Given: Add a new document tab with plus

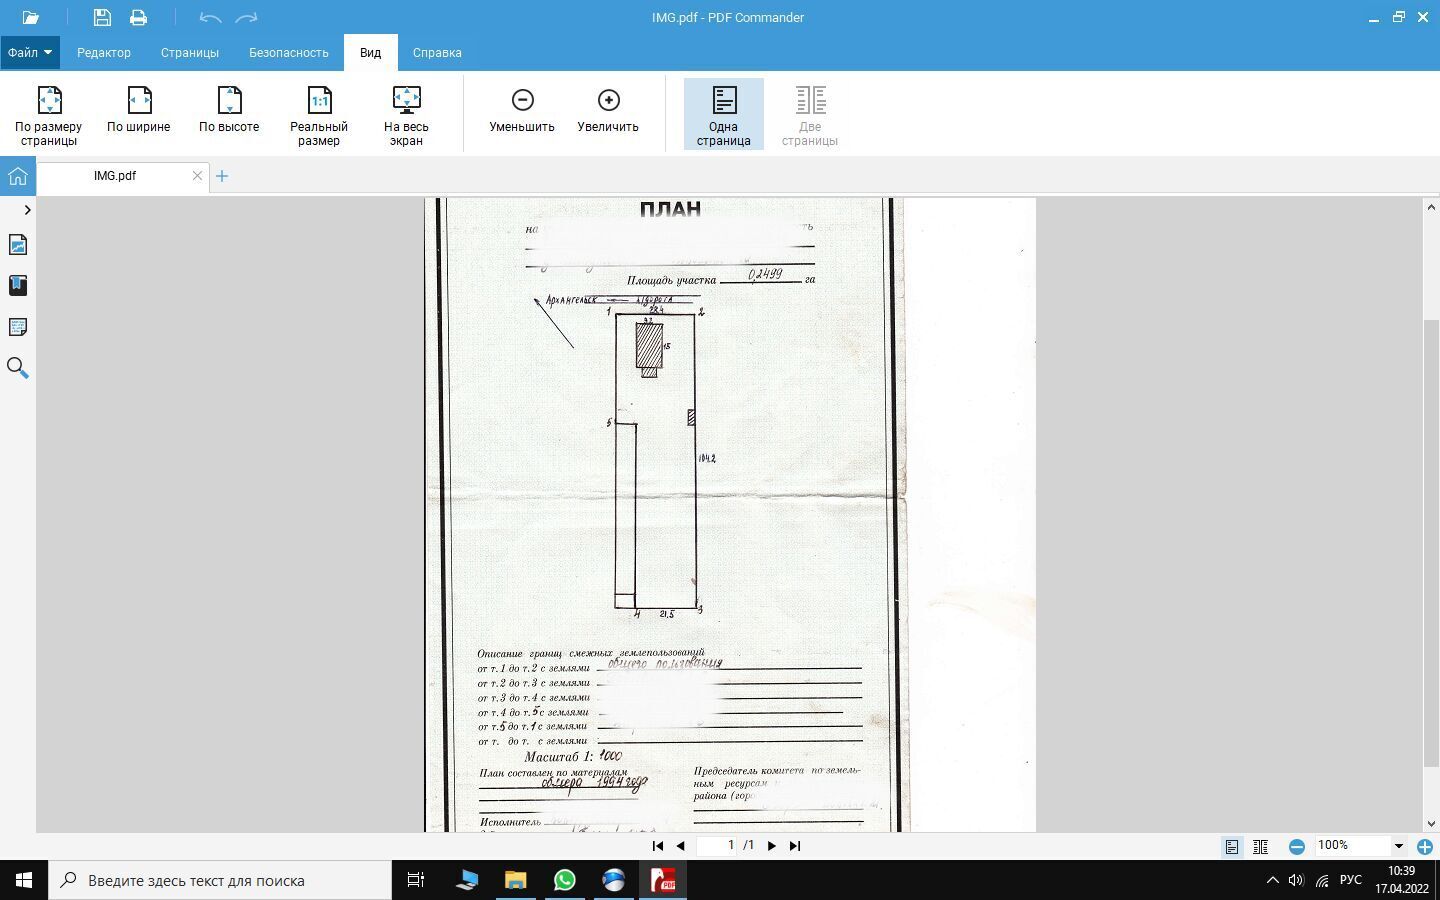Looking at the screenshot, I should (x=222, y=176).
